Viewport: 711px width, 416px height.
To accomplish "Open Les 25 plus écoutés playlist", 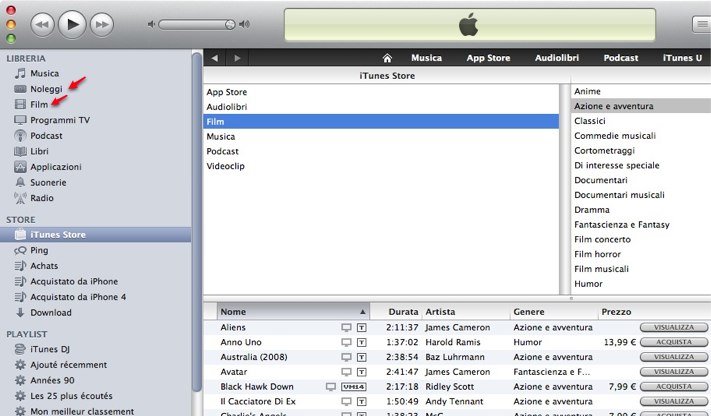I will (71, 396).
